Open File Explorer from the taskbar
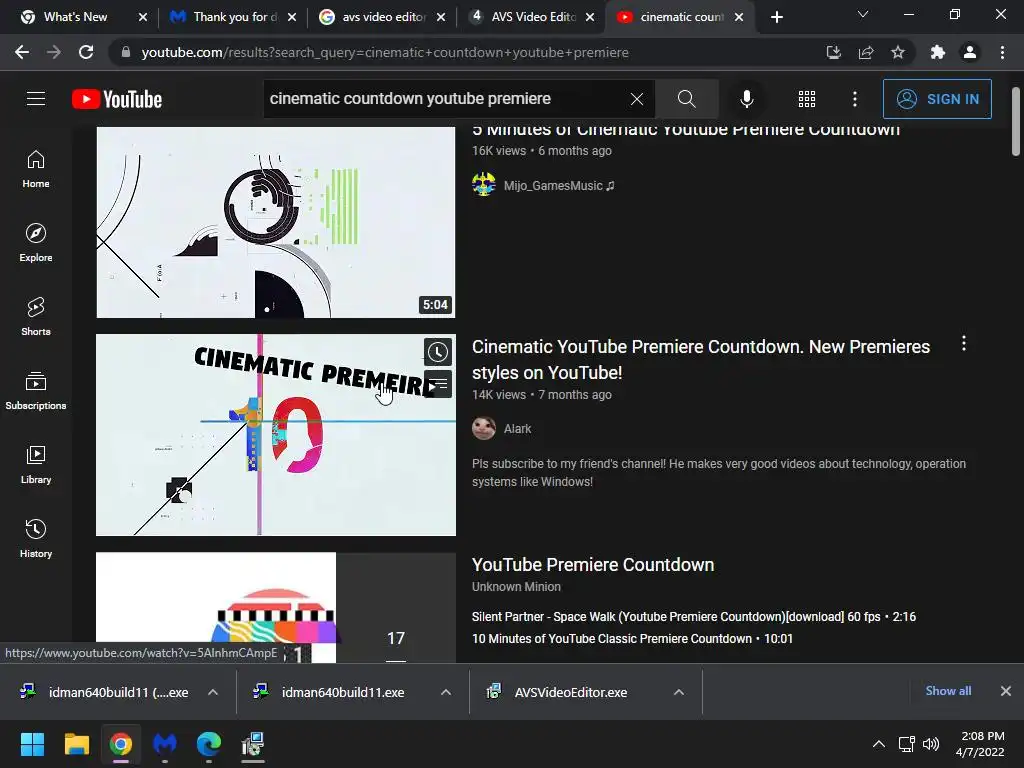The width and height of the screenshot is (1024, 768). (76, 744)
